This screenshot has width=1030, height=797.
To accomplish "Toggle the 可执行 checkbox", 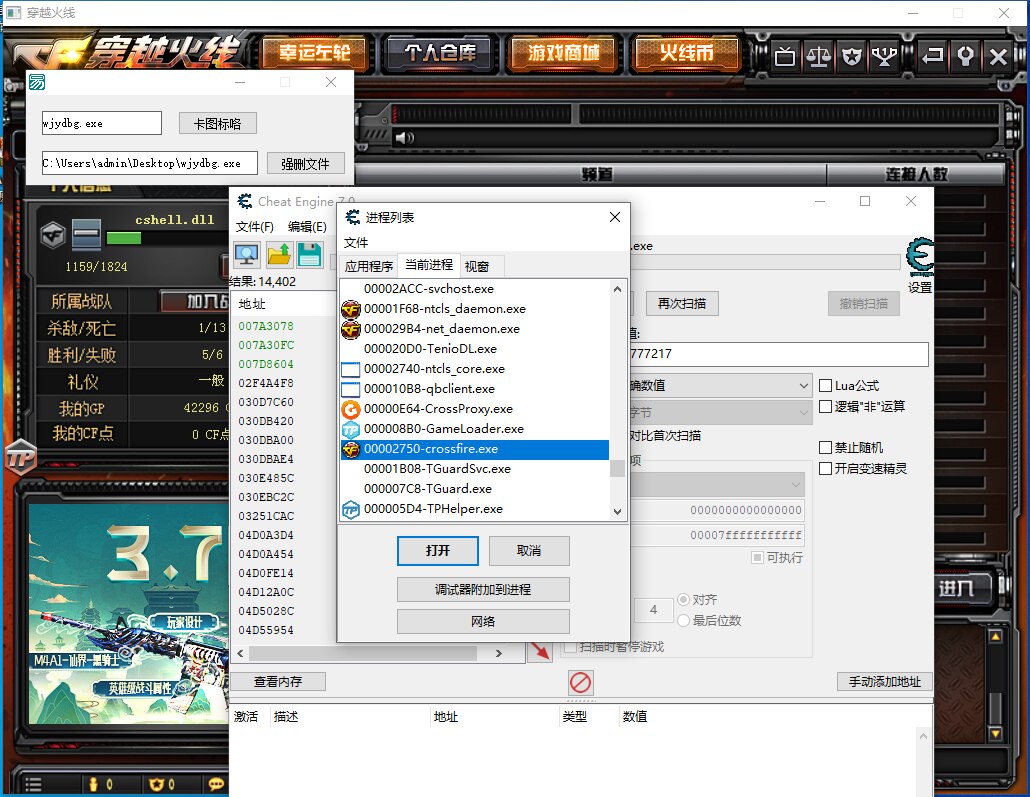I will (x=757, y=557).
